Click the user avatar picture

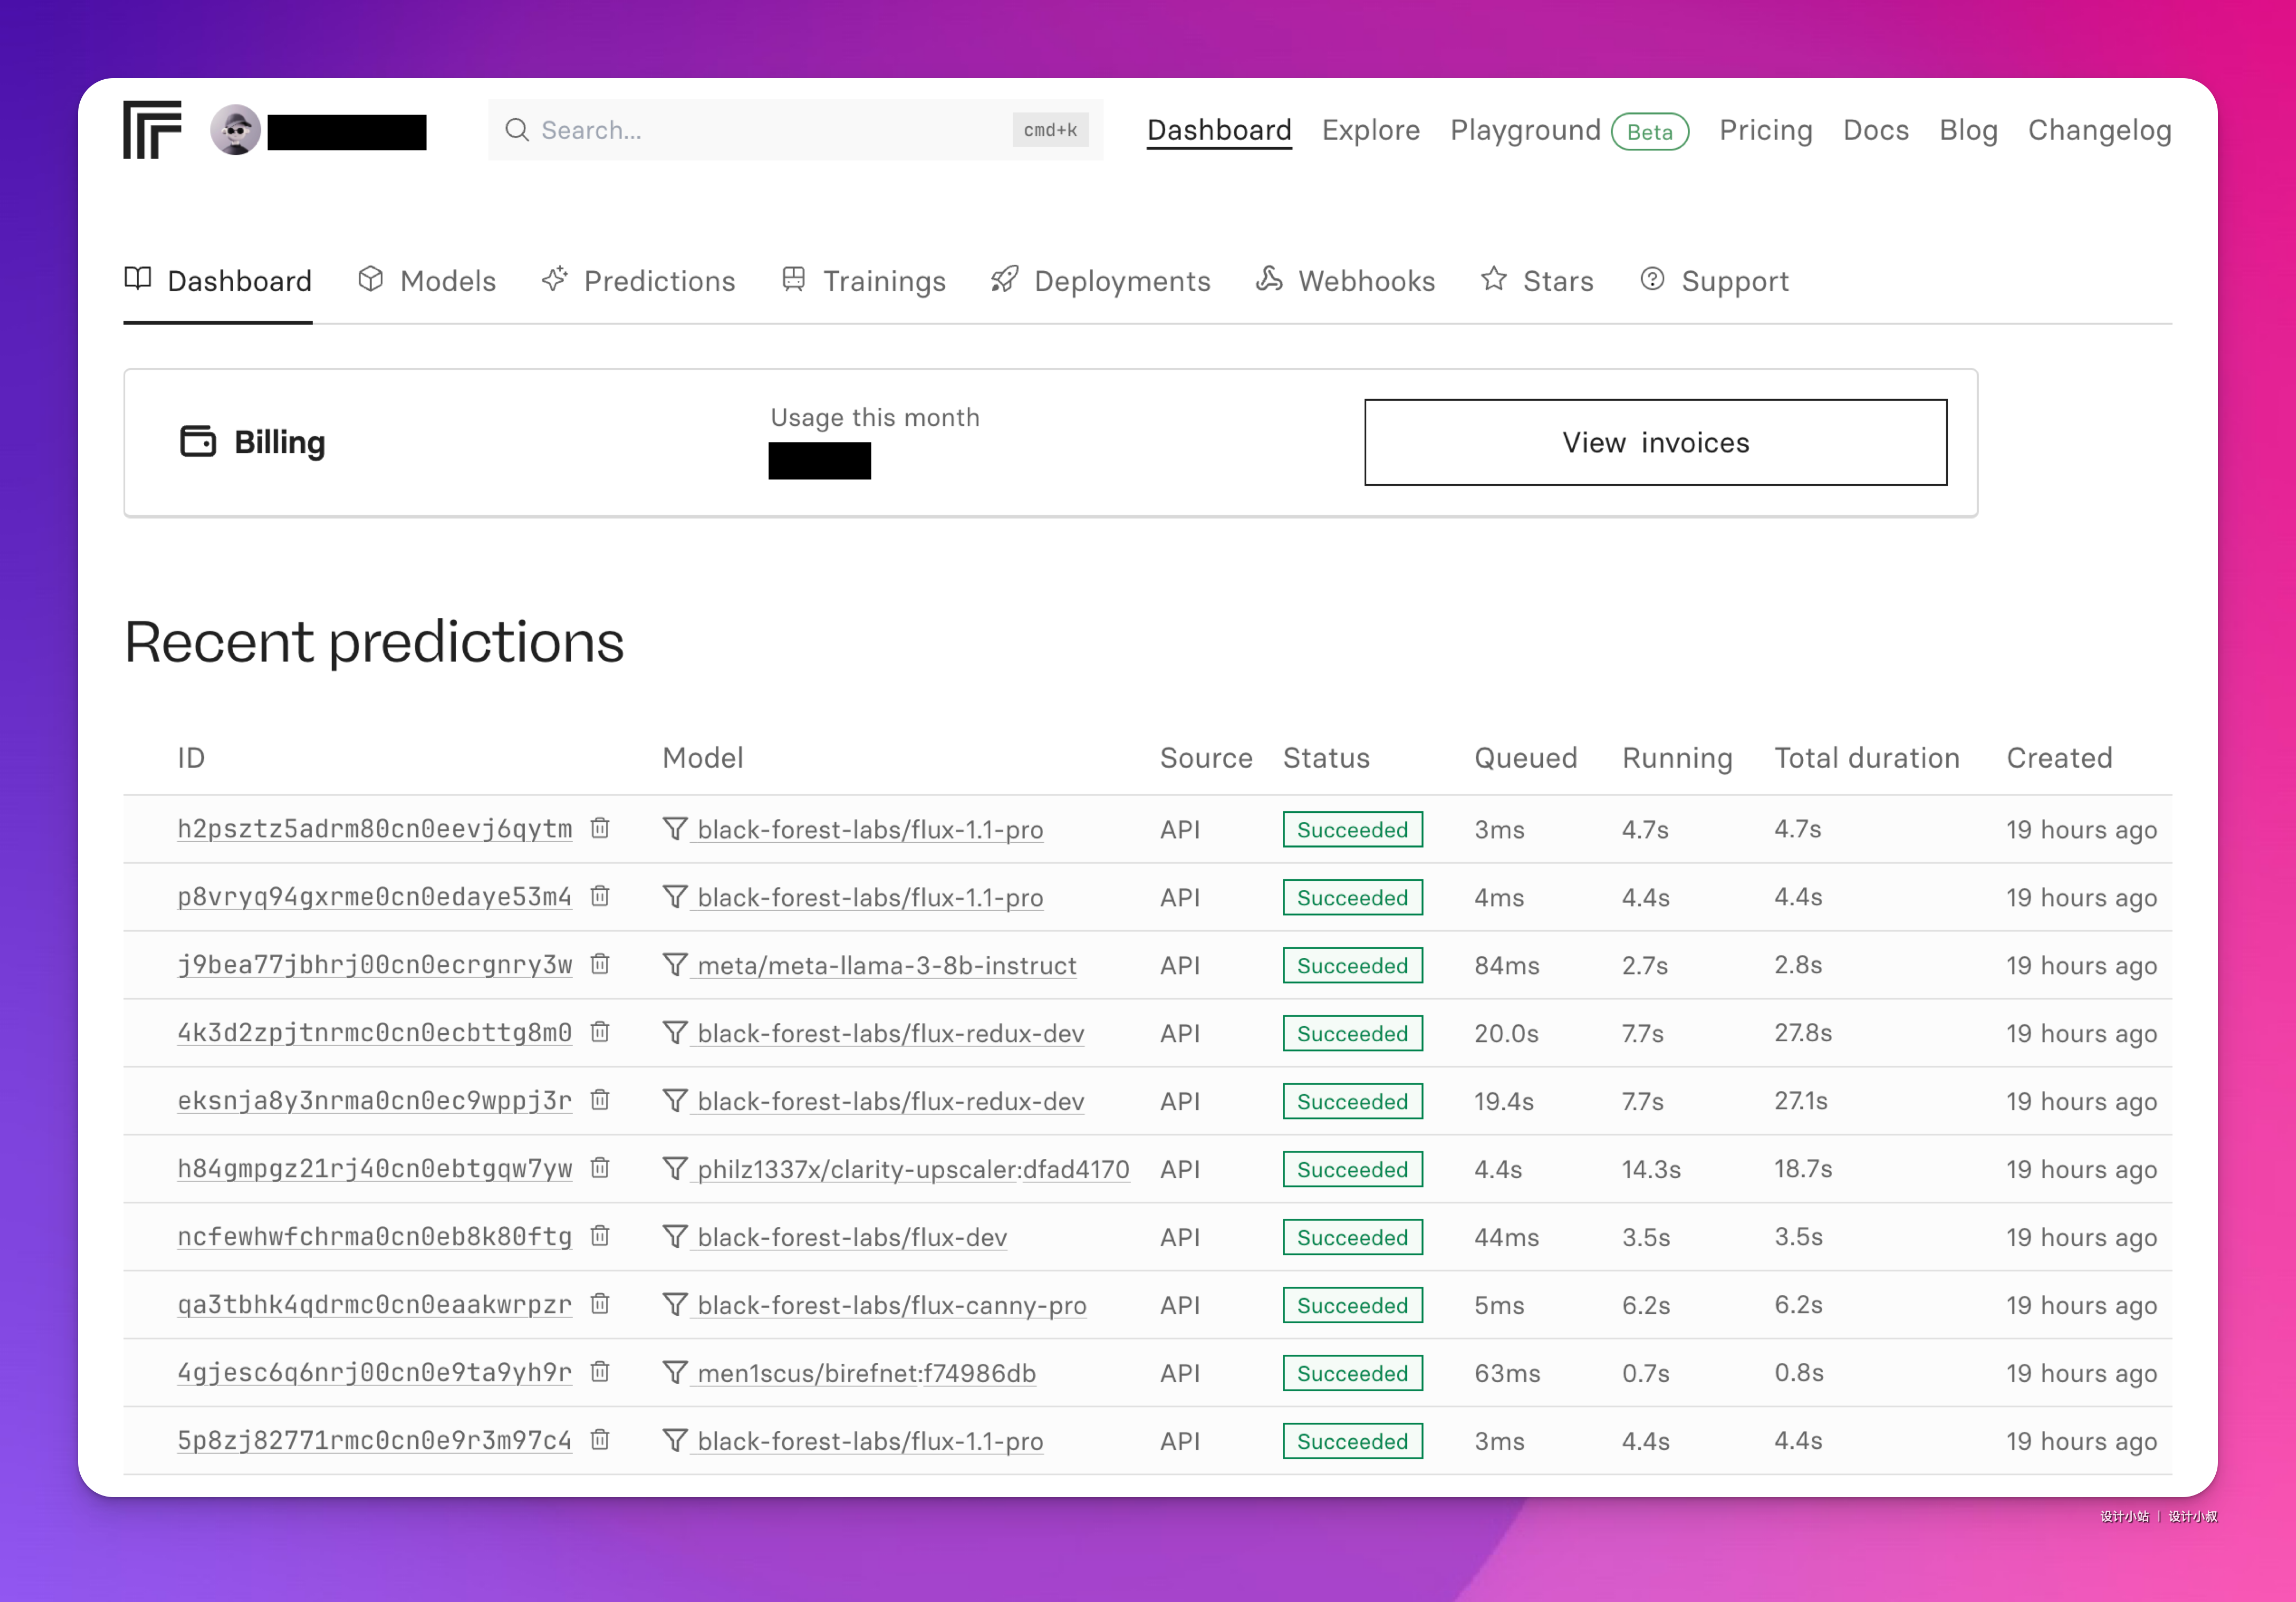(x=236, y=130)
